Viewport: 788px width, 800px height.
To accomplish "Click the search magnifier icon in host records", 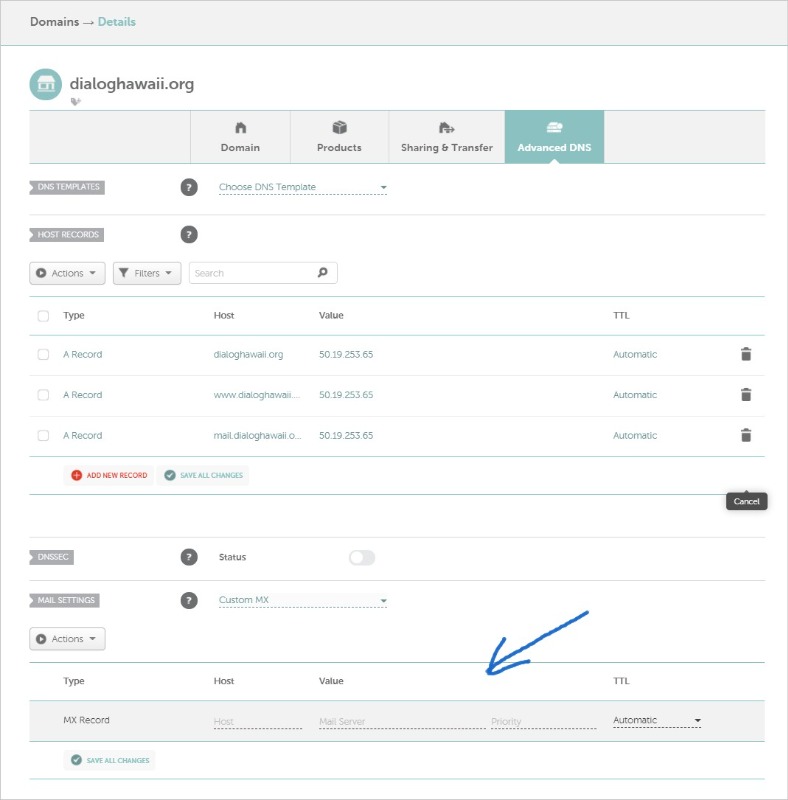I will [322, 273].
